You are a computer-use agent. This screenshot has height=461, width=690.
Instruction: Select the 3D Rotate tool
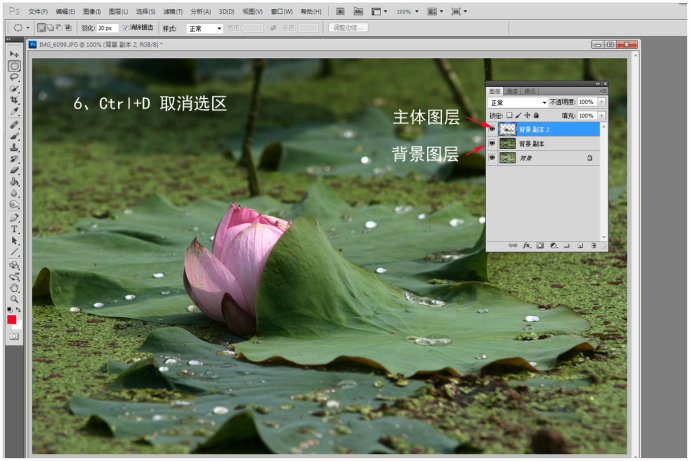point(14,265)
